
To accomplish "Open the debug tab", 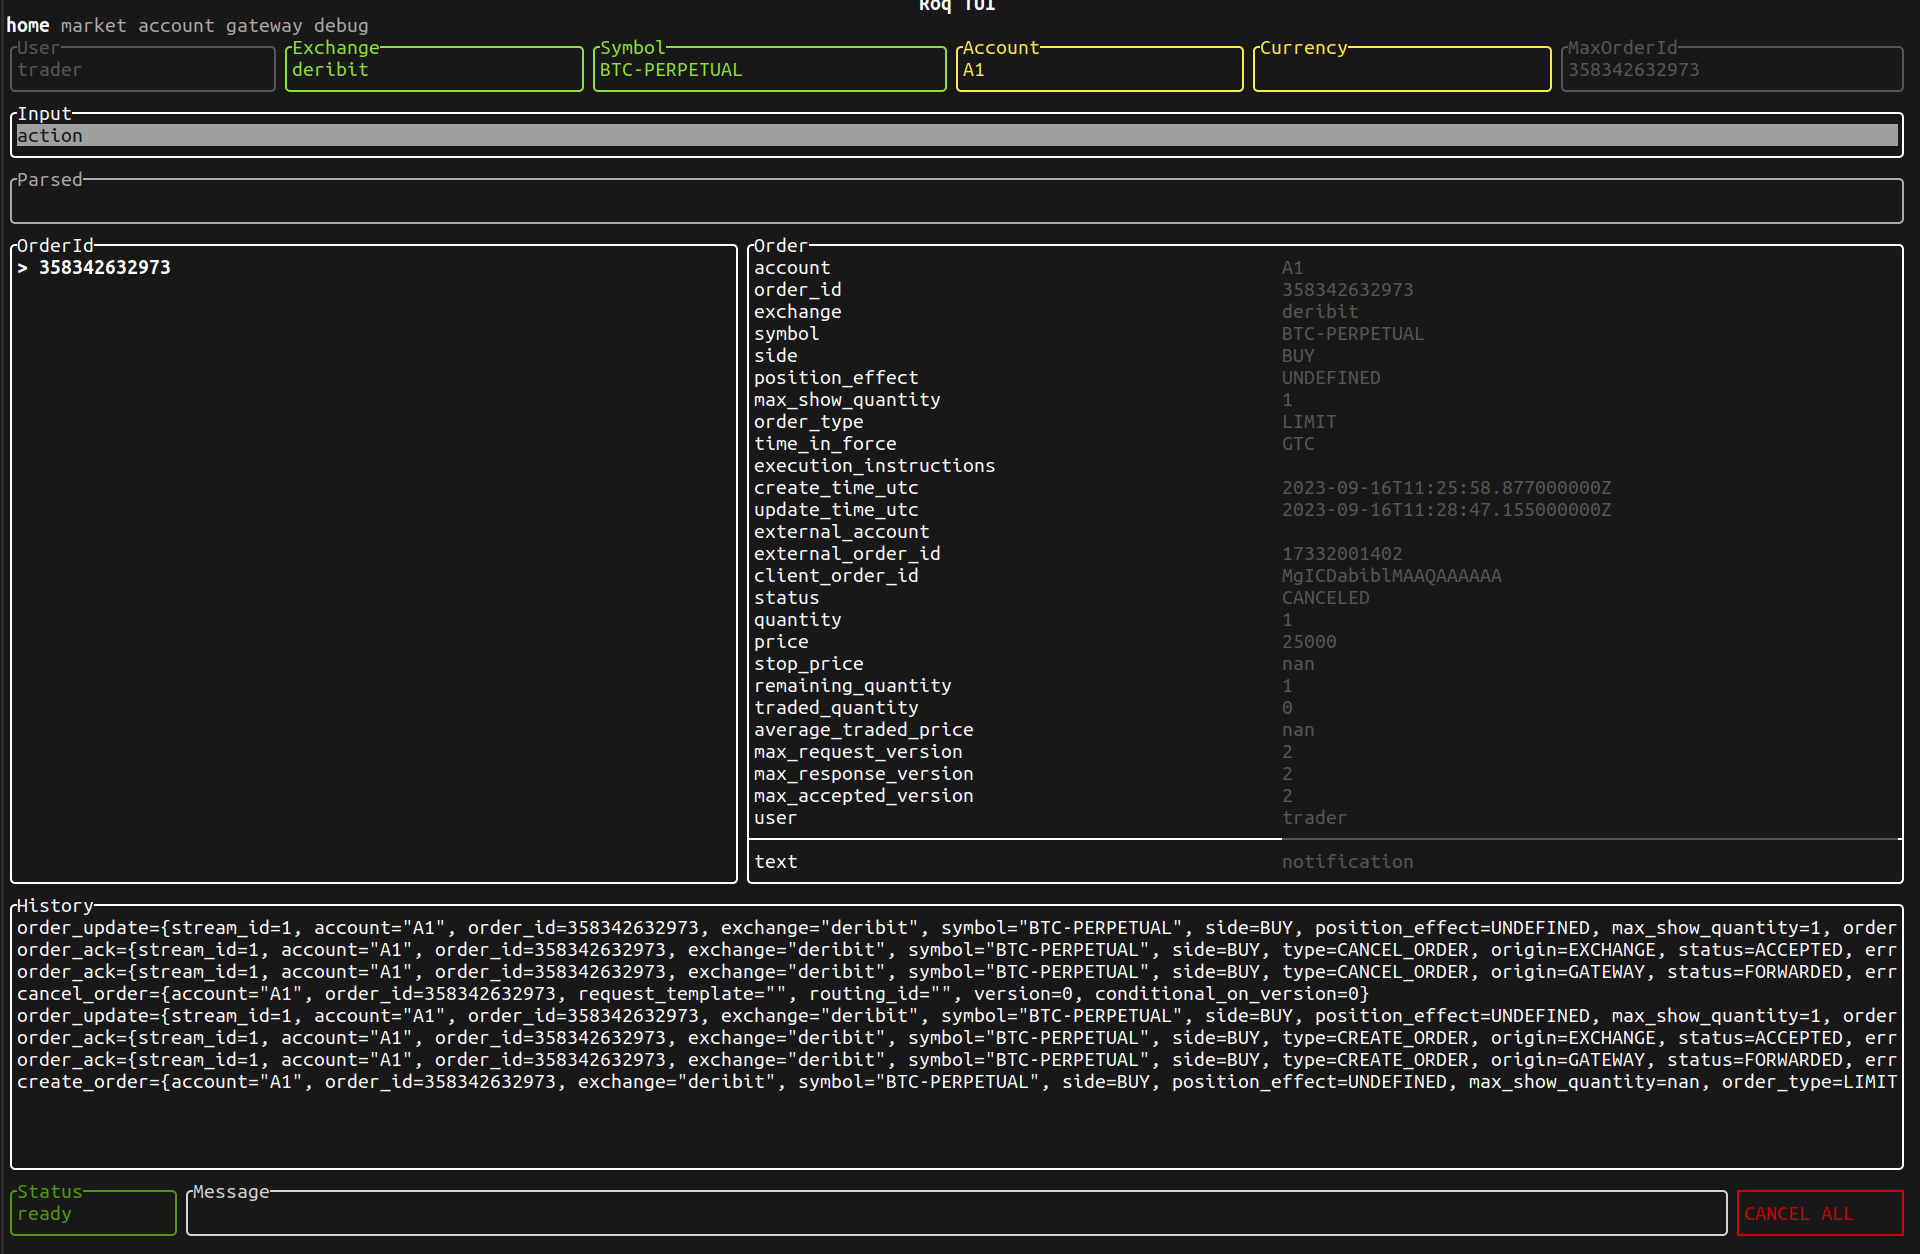I will [341, 25].
